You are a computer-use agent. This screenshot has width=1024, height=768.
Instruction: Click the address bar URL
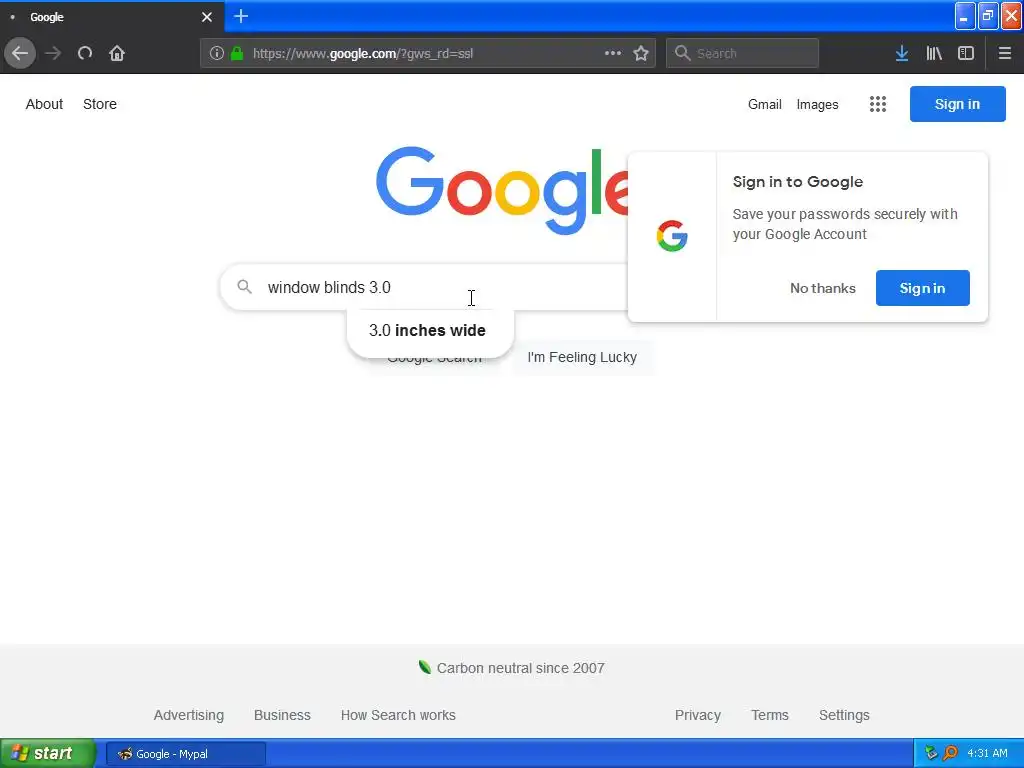tap(362, 54)
